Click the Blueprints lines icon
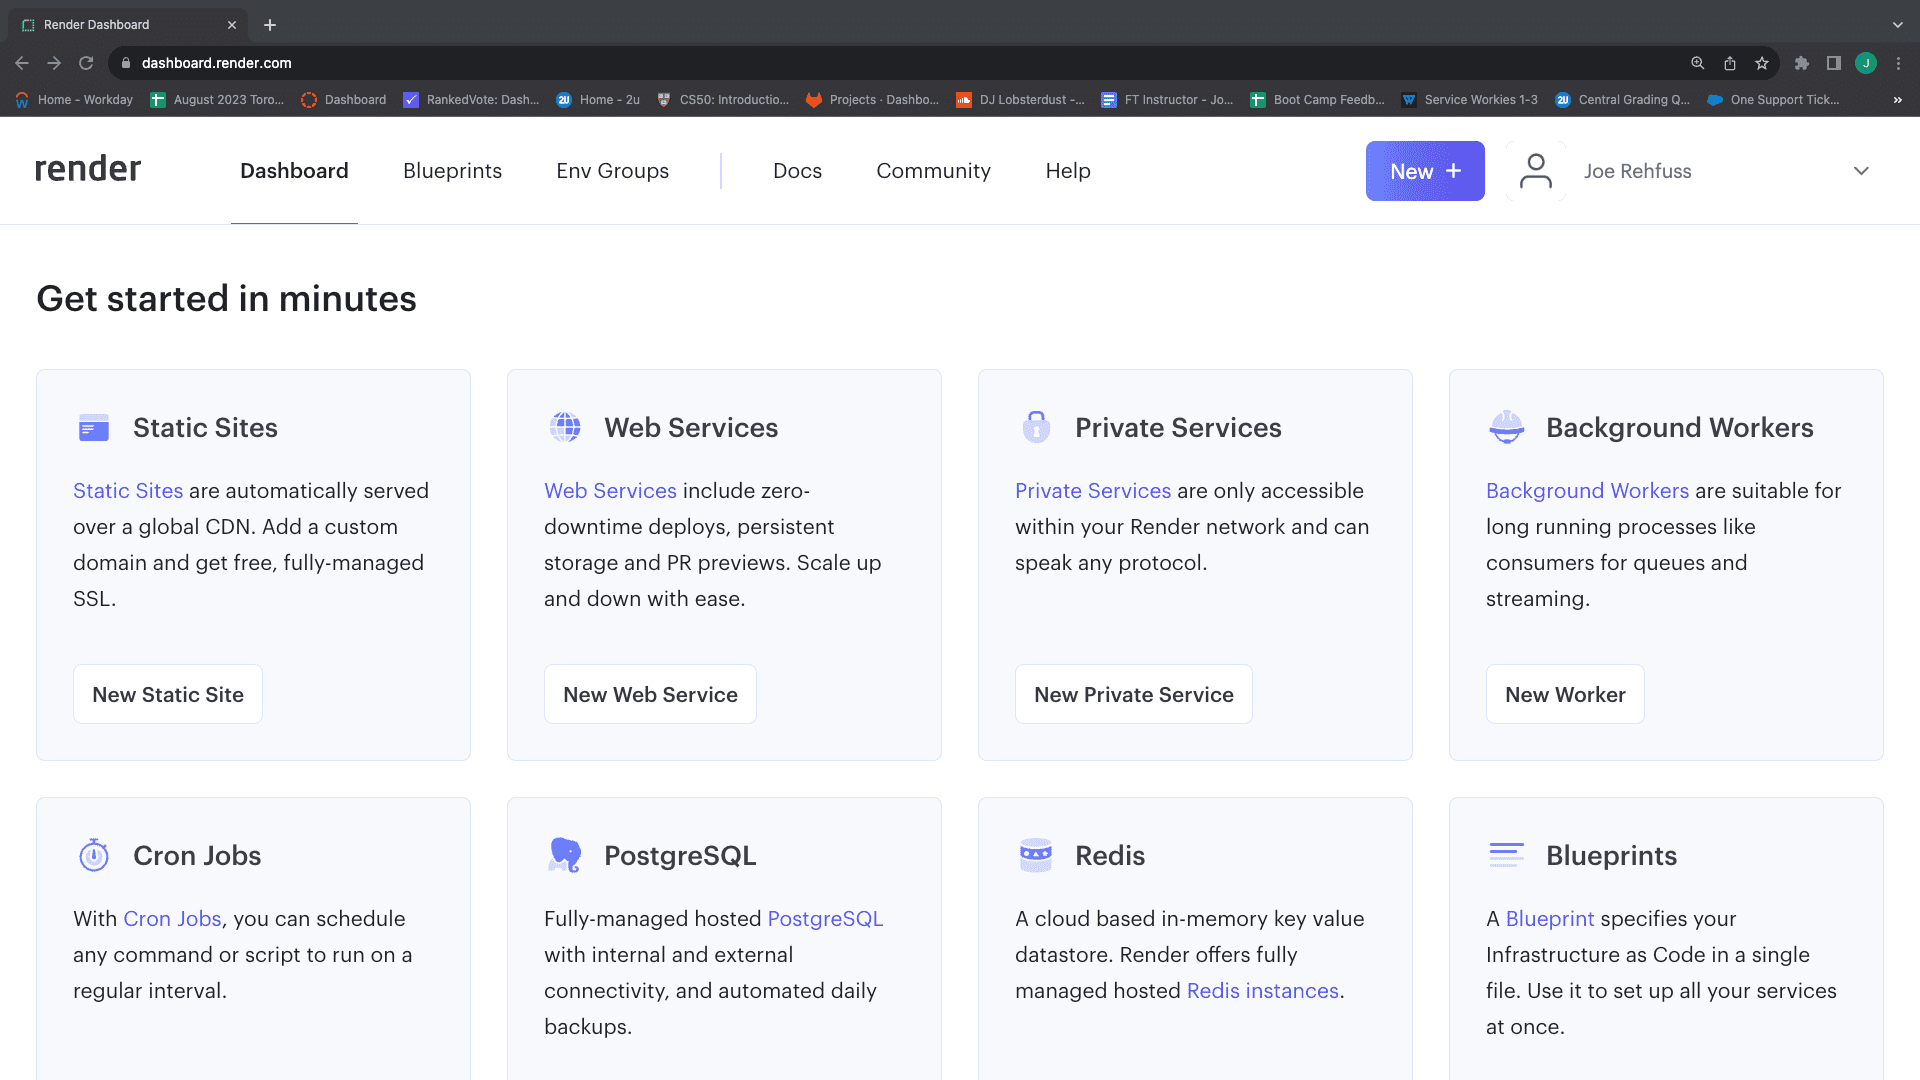 (x=1507, y=855)
